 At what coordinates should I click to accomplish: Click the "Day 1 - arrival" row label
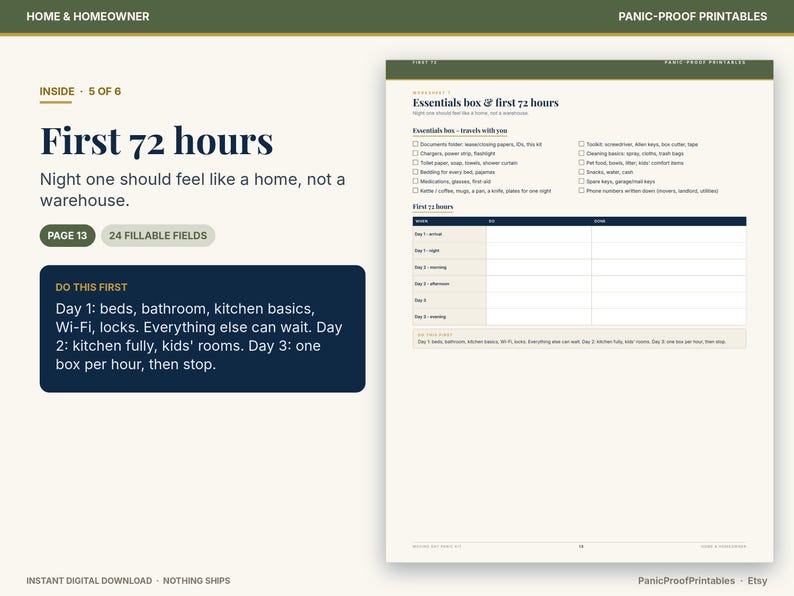pyautogui.click(x=428, y=234)
